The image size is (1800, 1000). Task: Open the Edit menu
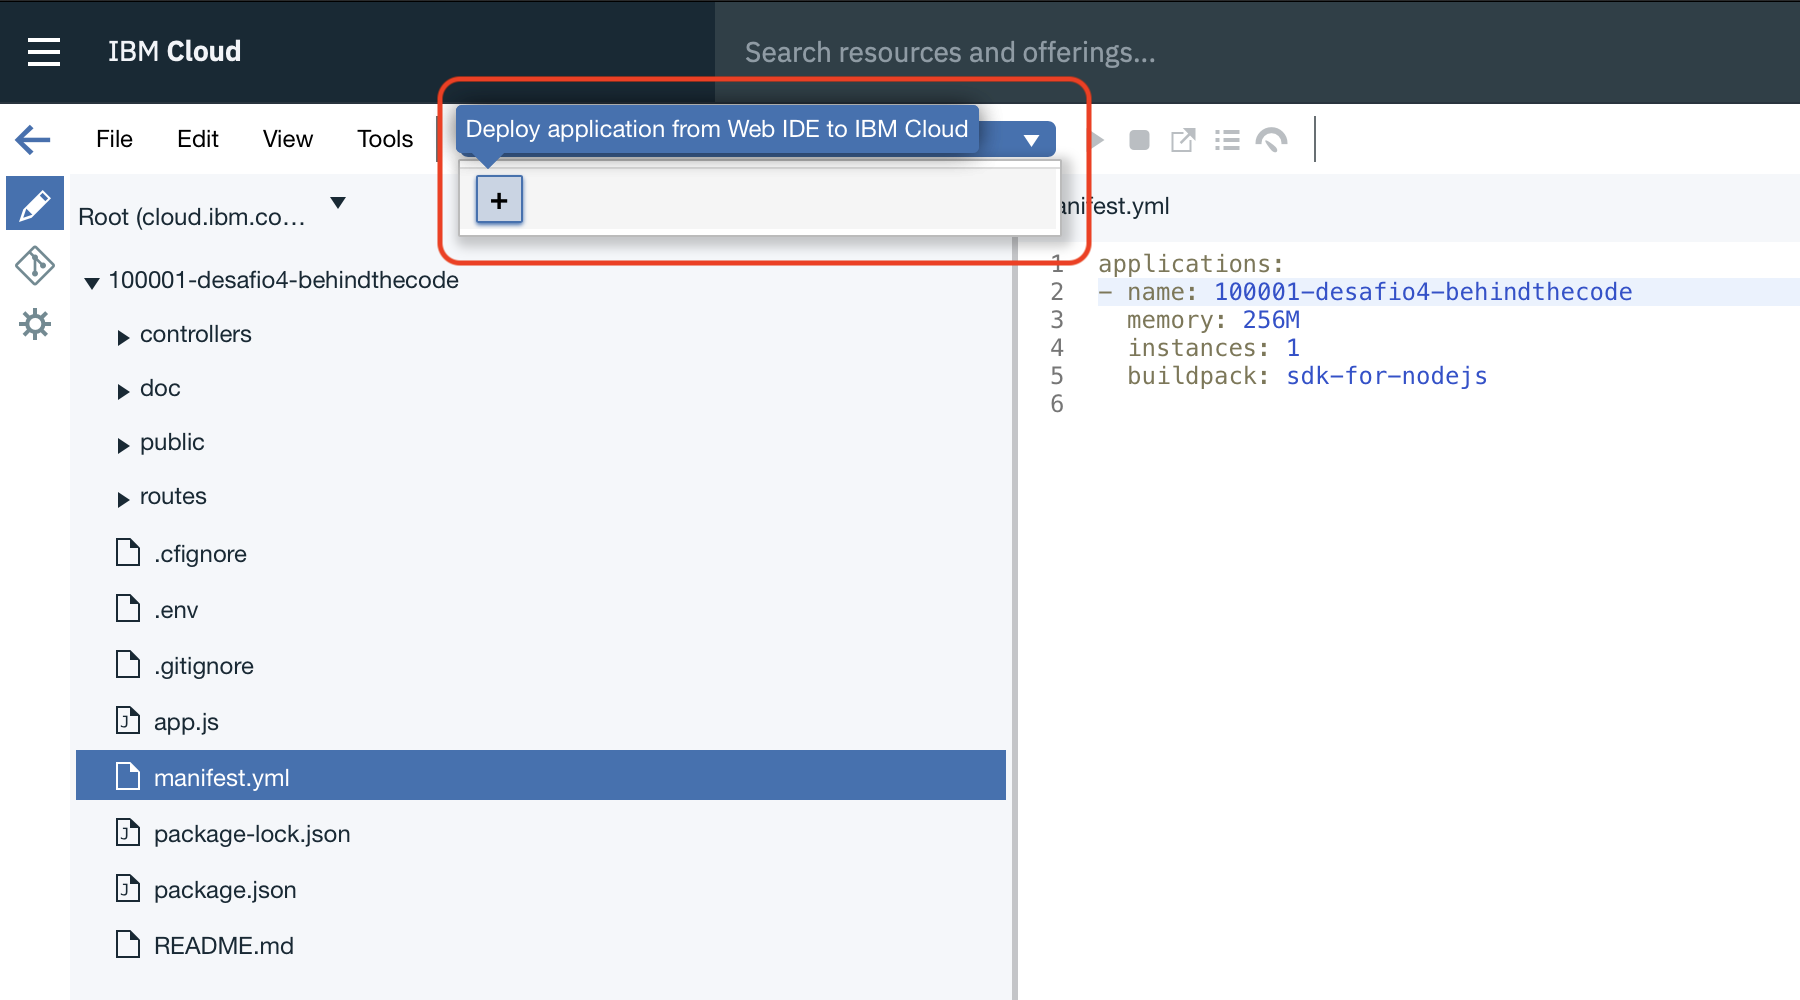(198, 139)
